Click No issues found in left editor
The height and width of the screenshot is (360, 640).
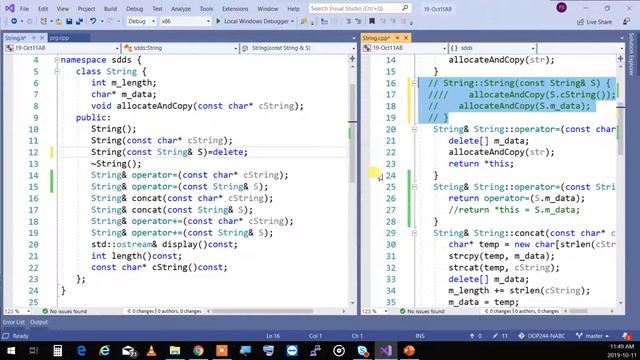64,311
